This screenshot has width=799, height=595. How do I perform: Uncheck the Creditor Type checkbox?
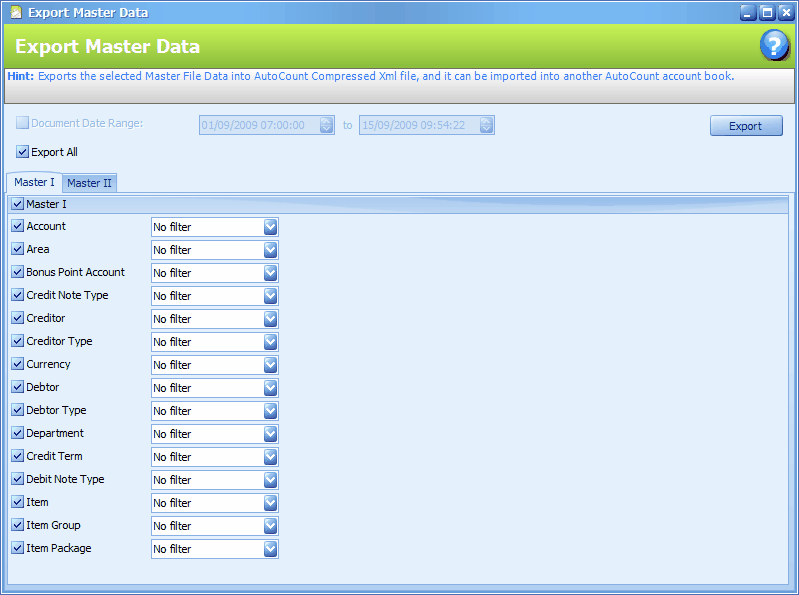17,340
